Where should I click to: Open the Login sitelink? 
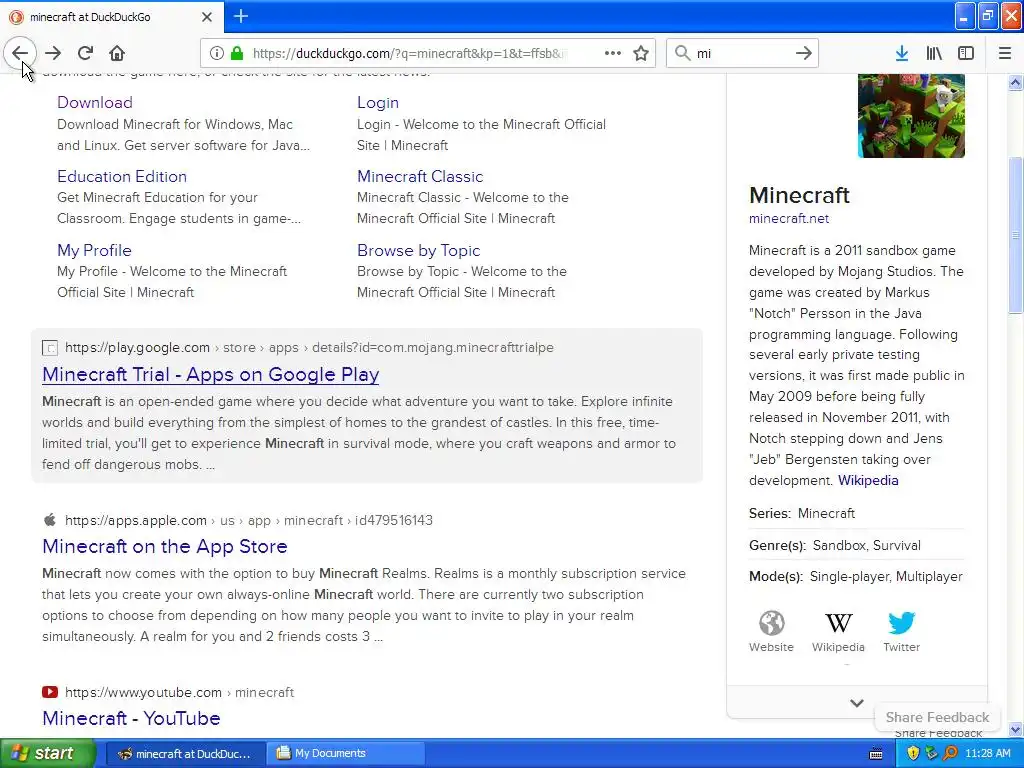coord(377,103)
